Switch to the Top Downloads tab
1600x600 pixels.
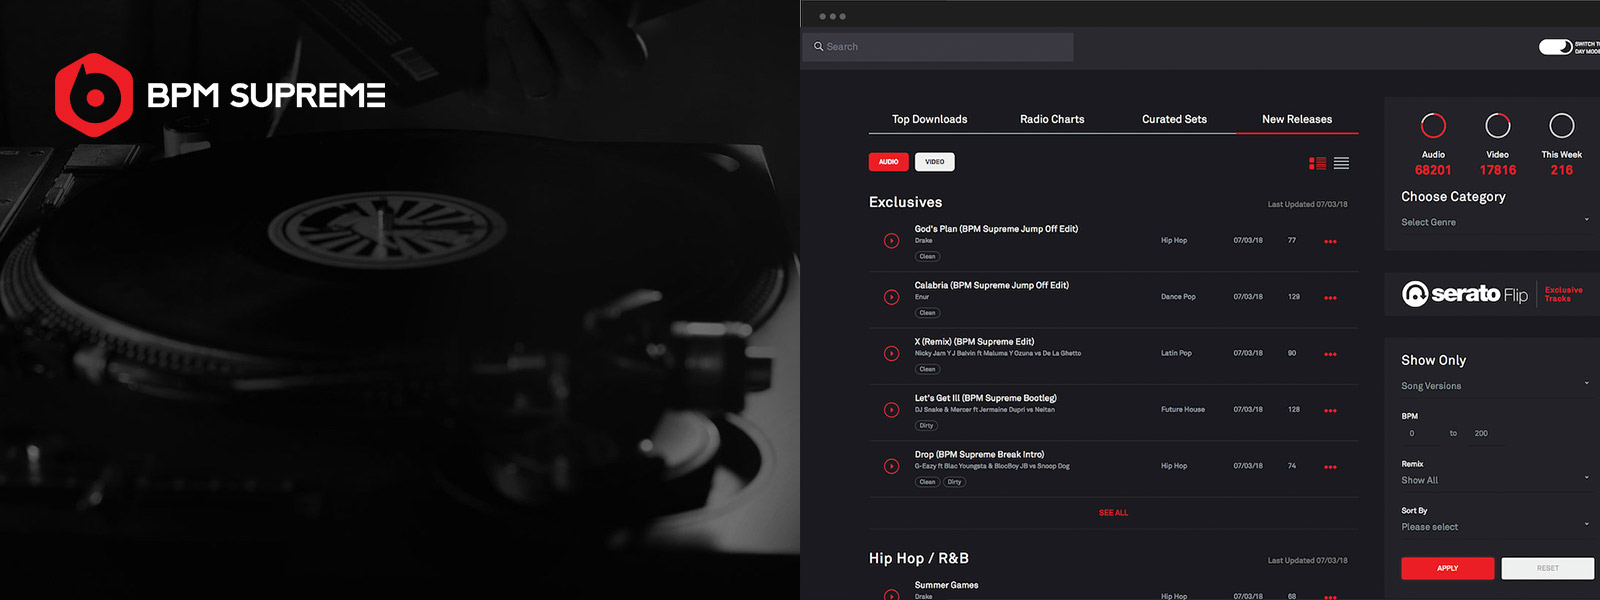pyautogui.click(x=929, y=119)
